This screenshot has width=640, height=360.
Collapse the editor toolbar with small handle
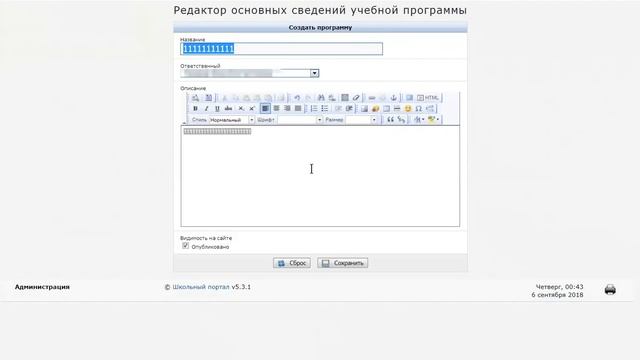[x=184, y=122]
